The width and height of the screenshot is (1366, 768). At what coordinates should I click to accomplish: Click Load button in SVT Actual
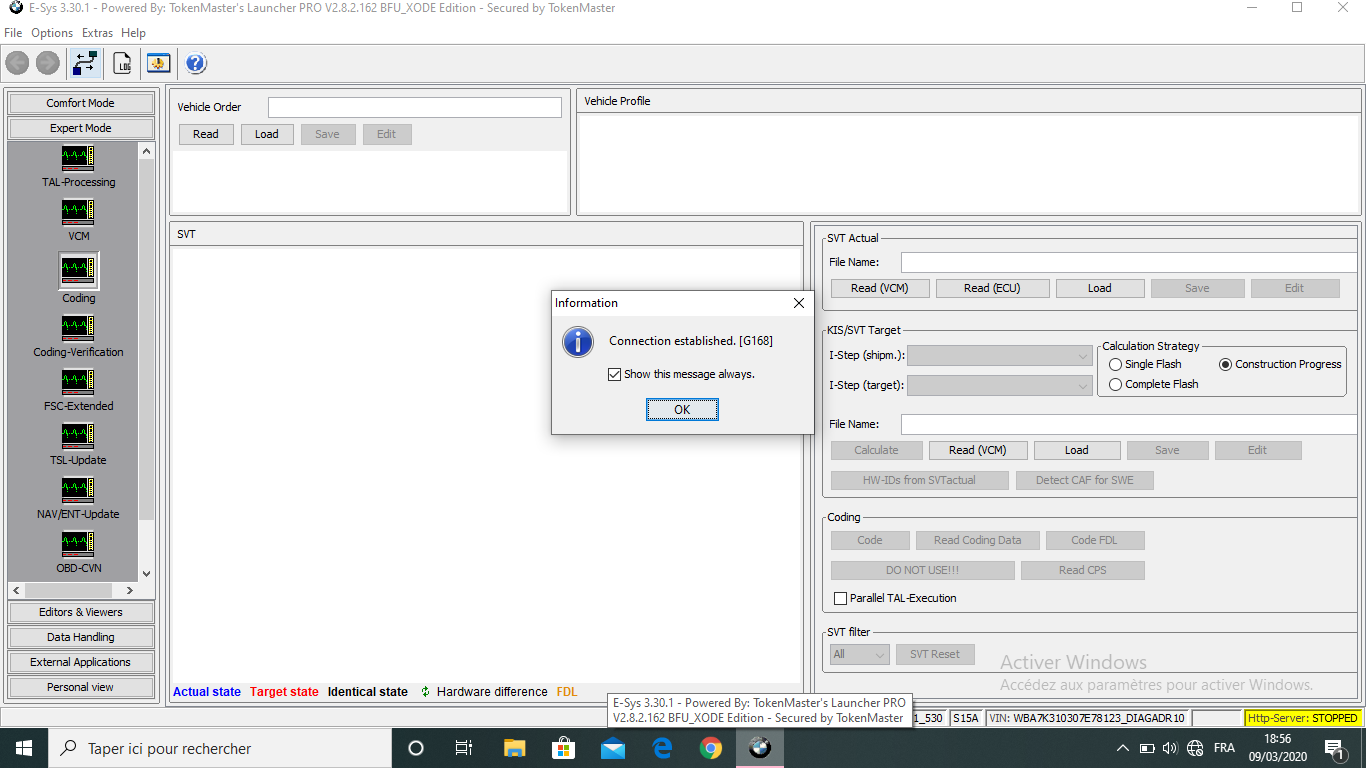pyautogui.click(x=1100, y=288)
